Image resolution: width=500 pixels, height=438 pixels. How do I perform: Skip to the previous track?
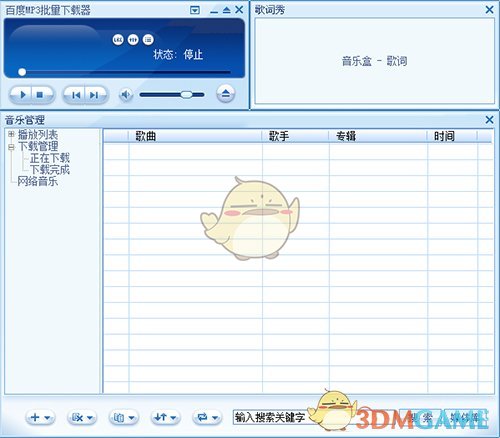pyautogui.click(x=76, y=95)
